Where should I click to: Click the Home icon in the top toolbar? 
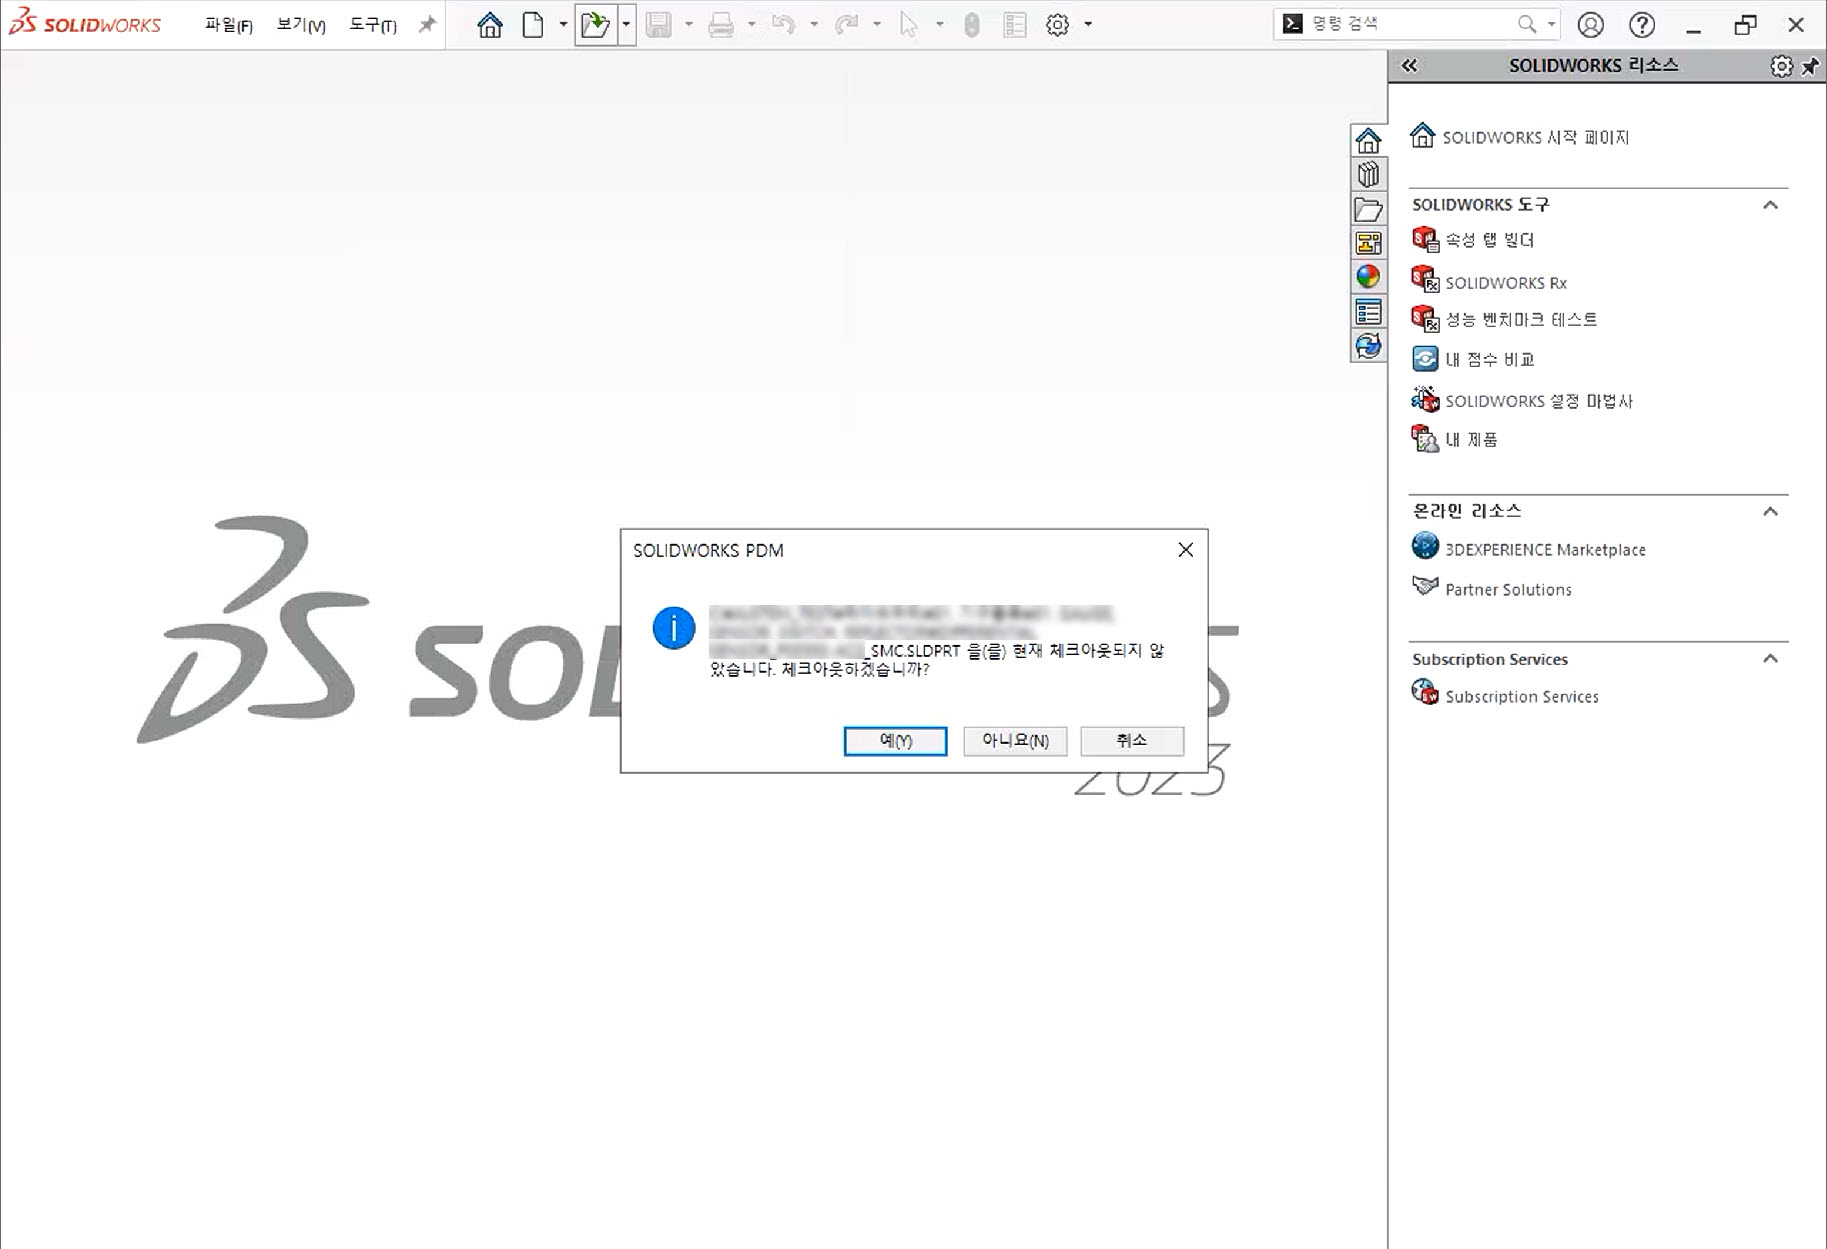point(489,25)
